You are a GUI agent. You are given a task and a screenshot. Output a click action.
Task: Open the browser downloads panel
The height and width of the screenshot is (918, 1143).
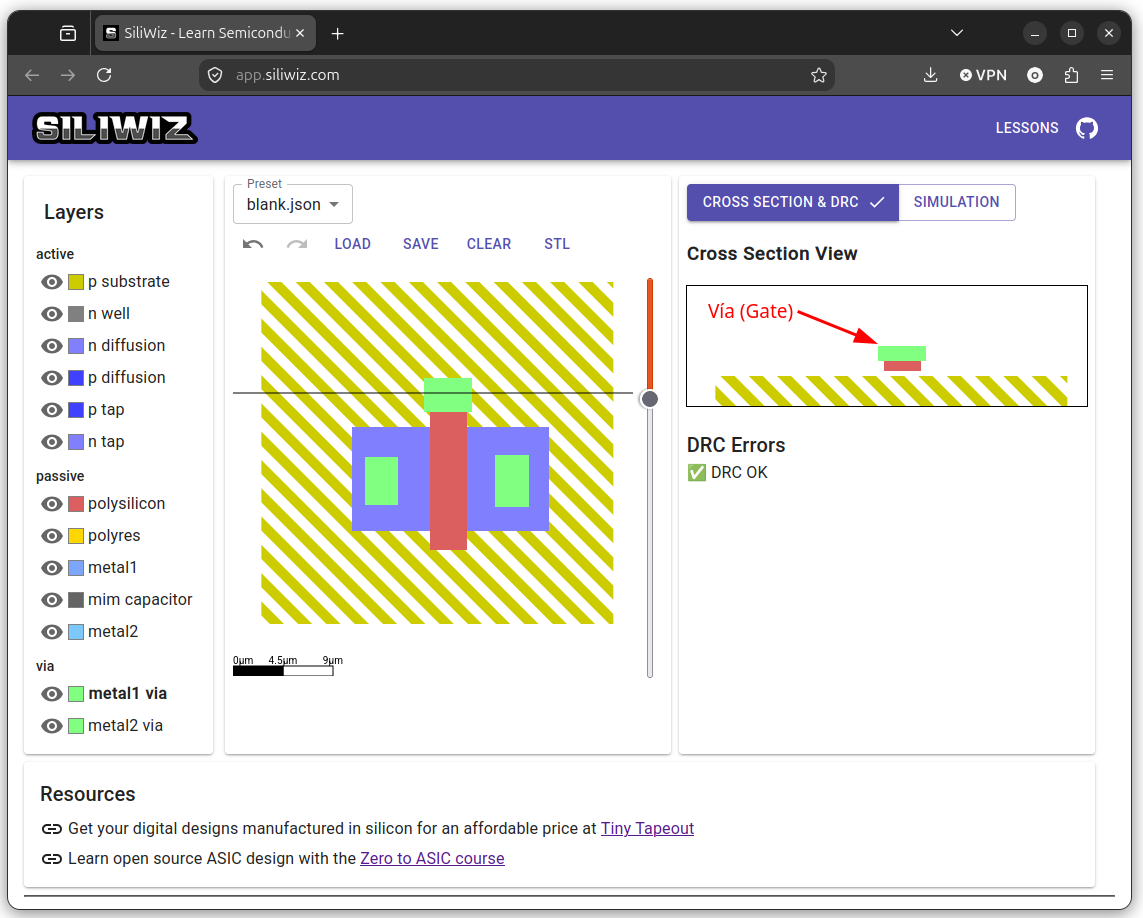930,75
